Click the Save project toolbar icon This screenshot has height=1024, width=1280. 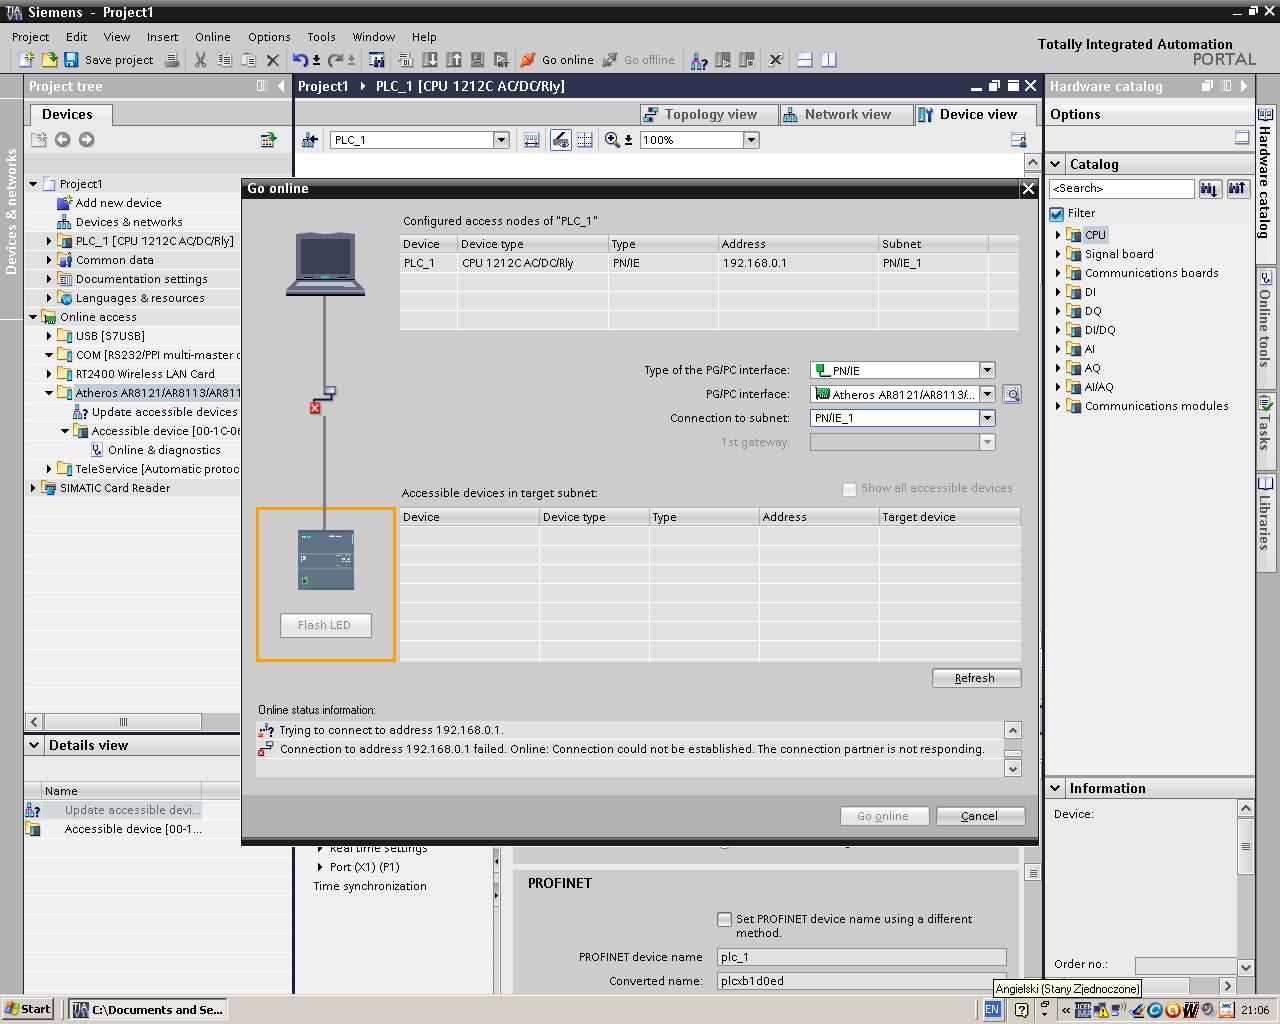pyautogui.click(x=71, y=60)
